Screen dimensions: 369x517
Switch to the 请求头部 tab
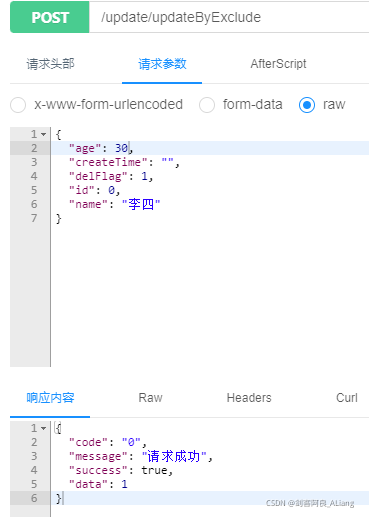[50, 64]
